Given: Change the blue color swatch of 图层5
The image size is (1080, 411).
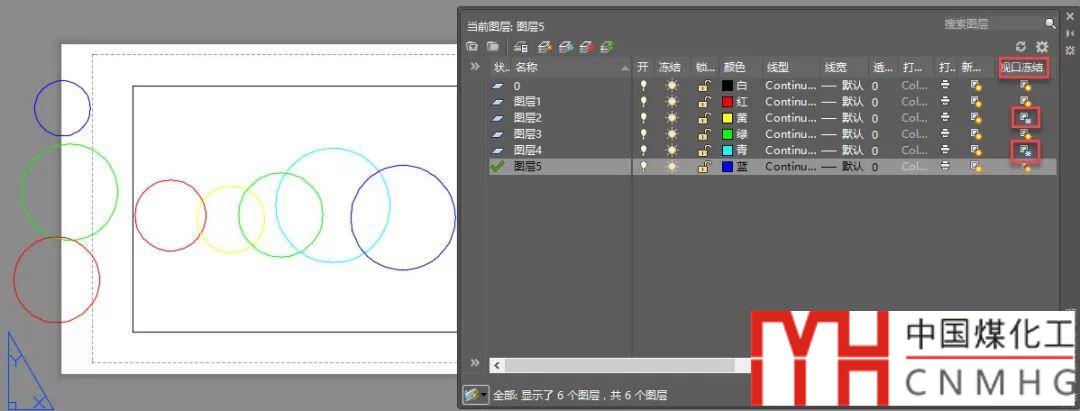Looking at the screenshot, I should [x=728, y=166].
